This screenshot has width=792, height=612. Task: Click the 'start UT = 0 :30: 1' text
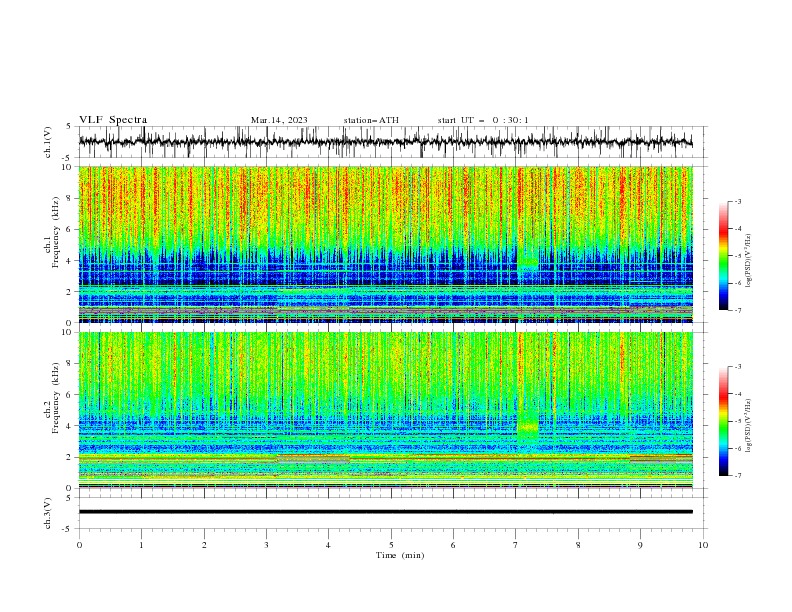click(483, 120)
